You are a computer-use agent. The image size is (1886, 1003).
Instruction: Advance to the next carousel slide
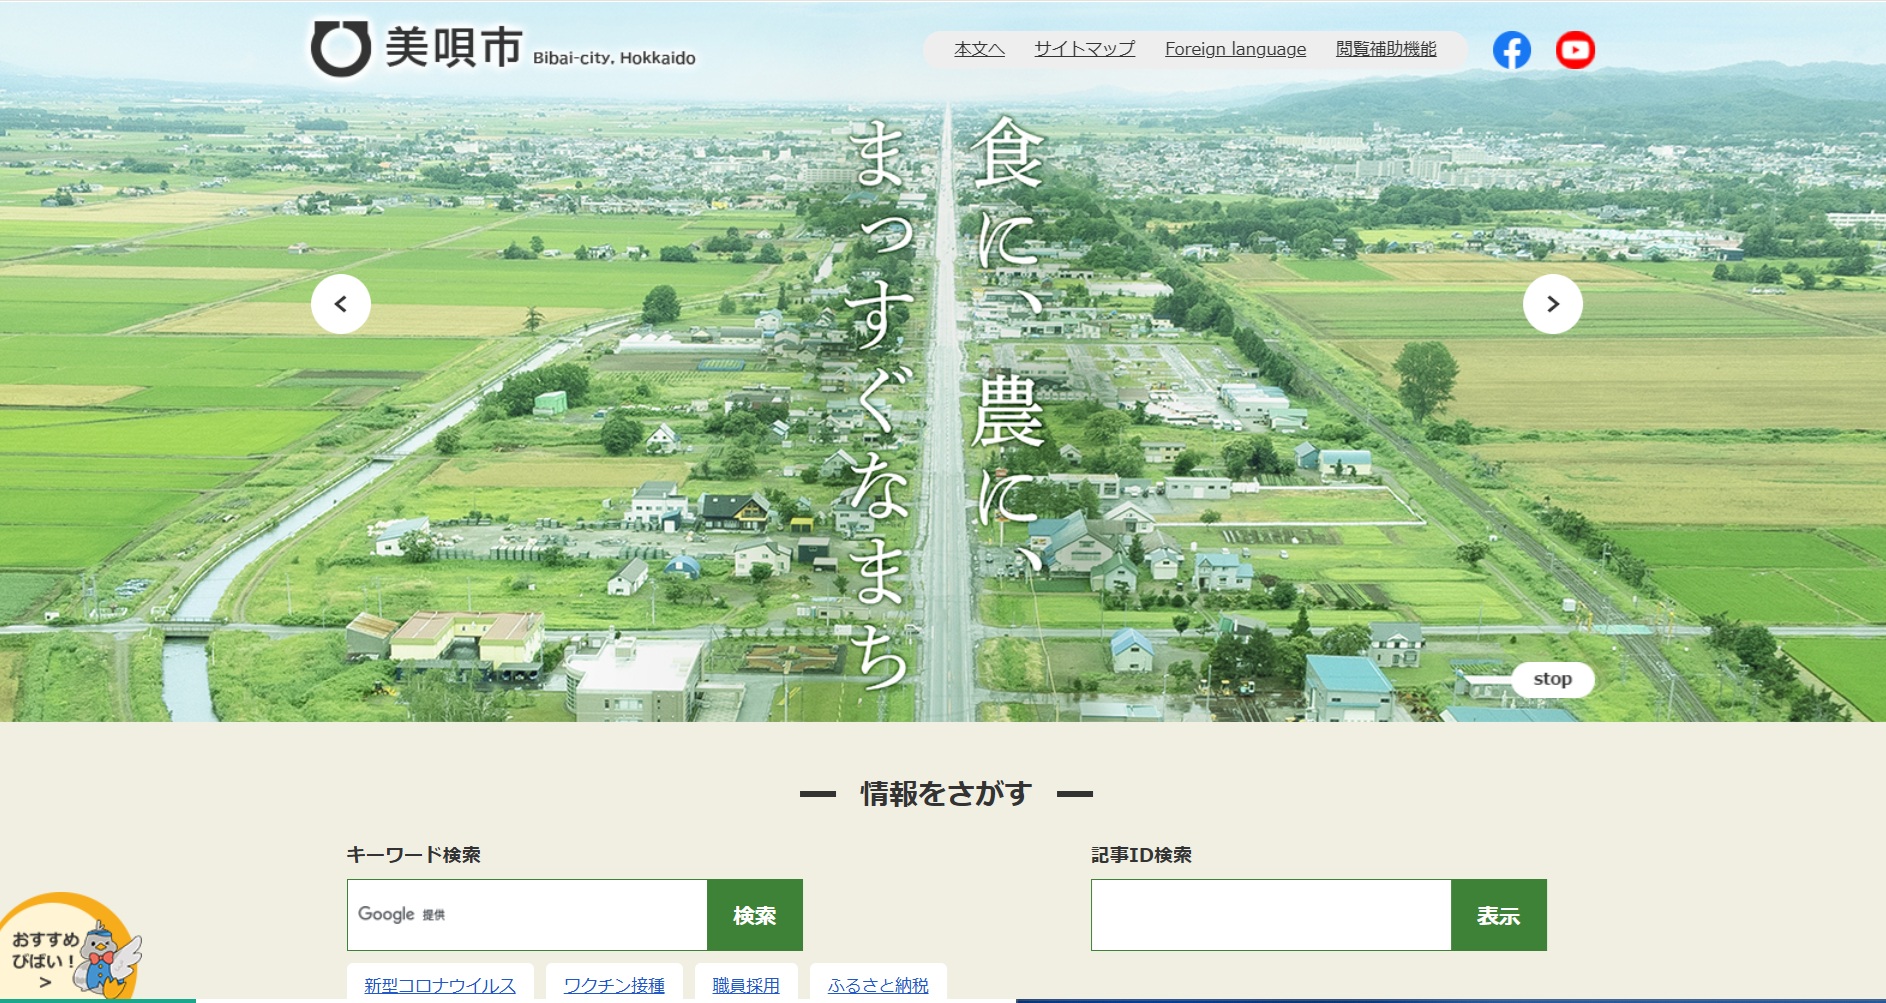click(x=1553, y=303)
